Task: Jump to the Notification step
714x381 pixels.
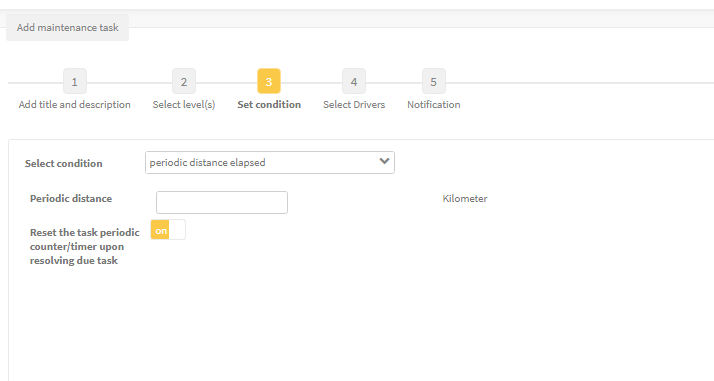Action: pyautogui.click(x=434, y=105)
